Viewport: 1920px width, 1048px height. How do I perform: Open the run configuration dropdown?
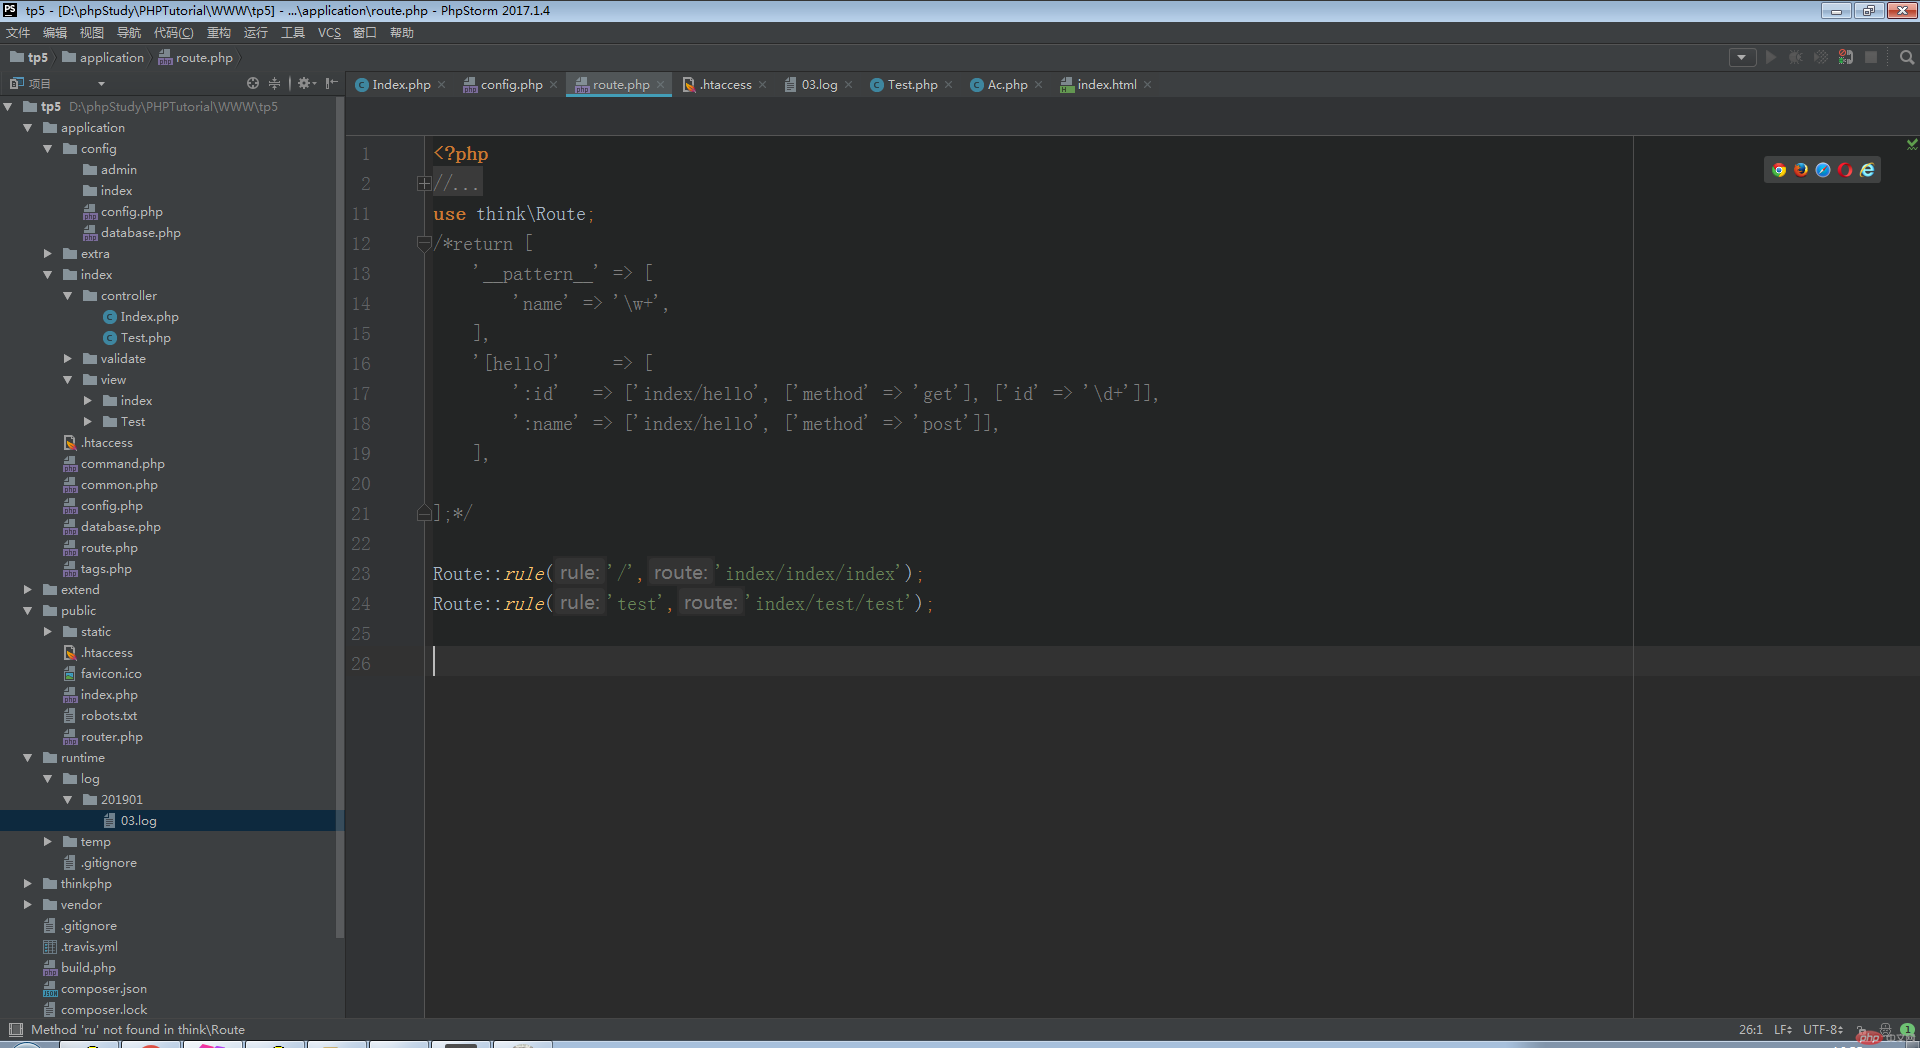pyautogui.click(x=1742, y=58)
